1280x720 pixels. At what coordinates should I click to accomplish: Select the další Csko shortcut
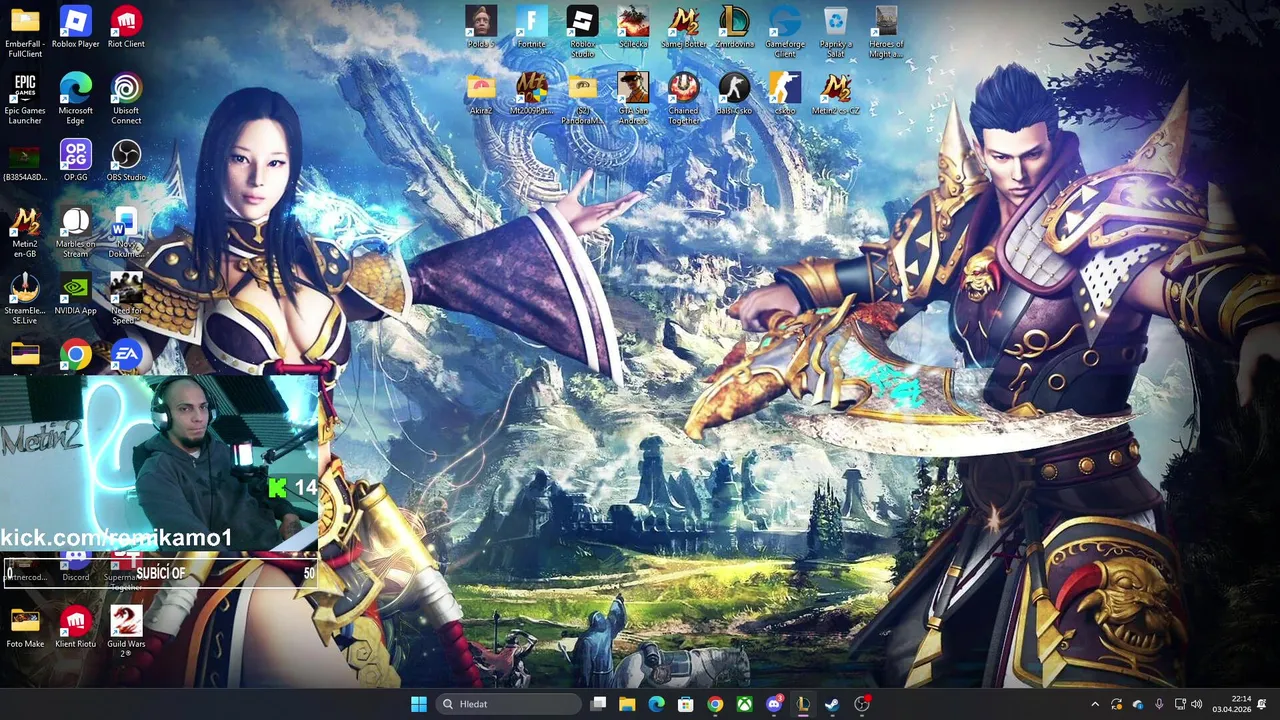[x=735, y=94]
